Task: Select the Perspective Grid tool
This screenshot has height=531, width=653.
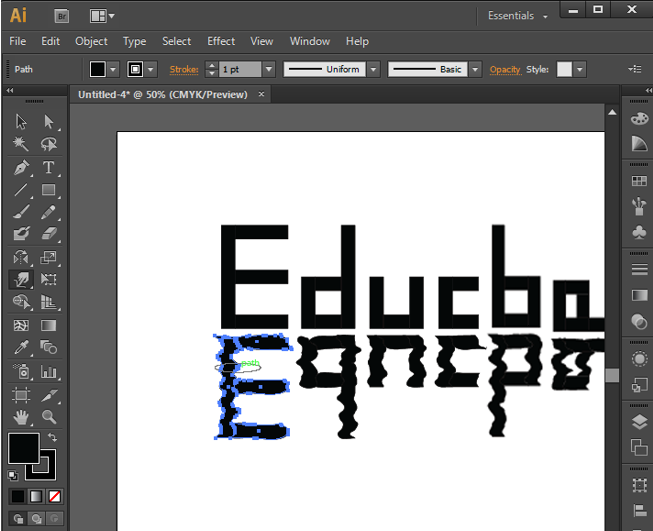Action: [x=49, y=302]
